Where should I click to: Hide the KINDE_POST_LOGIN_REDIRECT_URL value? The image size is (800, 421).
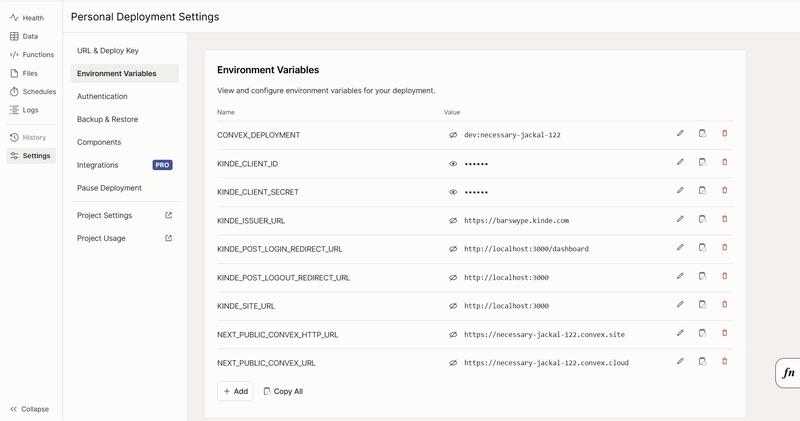[453, 249]
